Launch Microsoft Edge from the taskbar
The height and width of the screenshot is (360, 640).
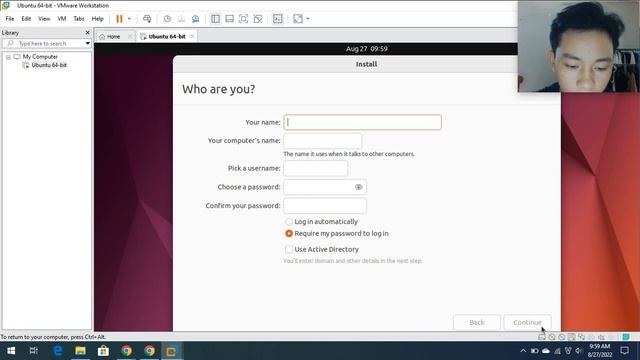[x=58, y=351]
